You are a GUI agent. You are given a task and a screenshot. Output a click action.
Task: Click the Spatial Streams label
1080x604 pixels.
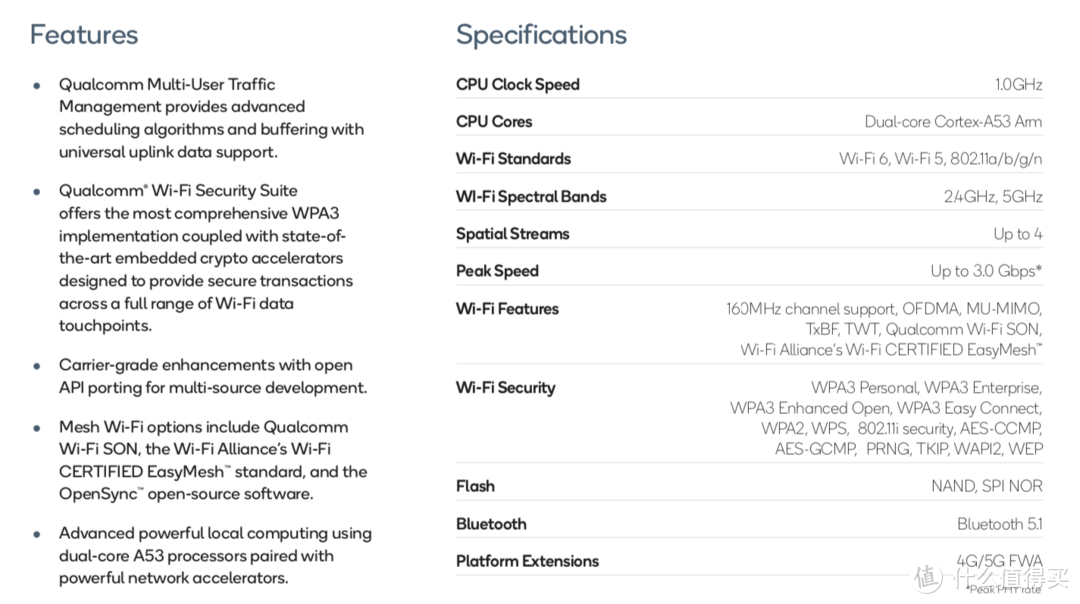[x=512, y=234]
